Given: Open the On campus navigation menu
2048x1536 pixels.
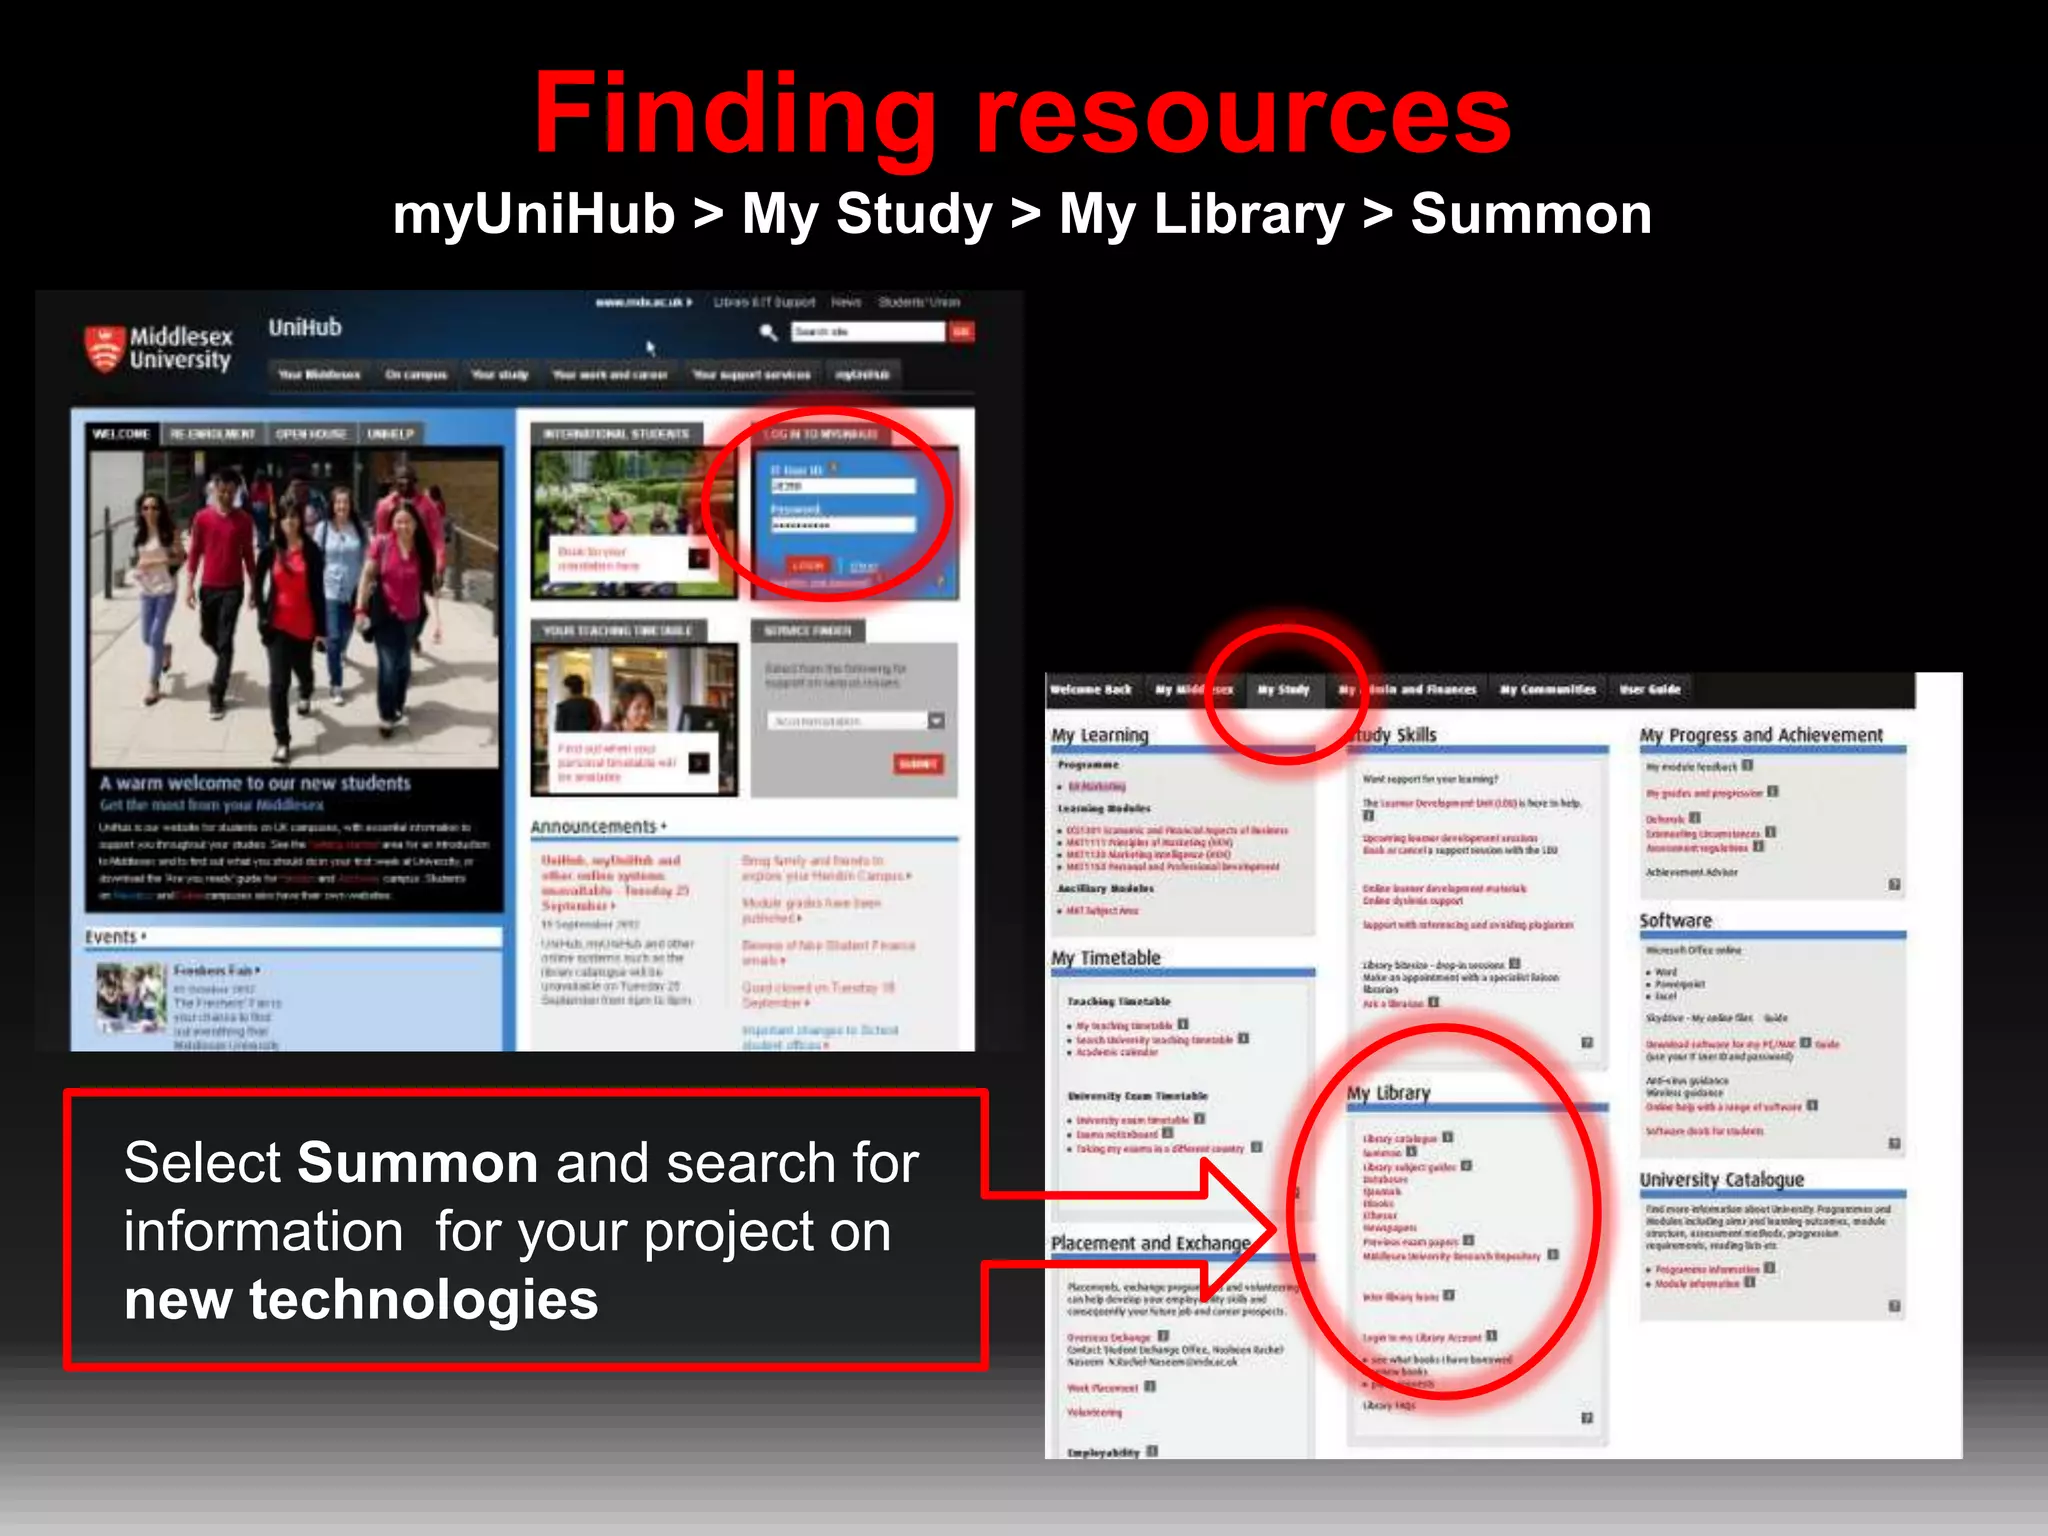Looking at the screenshot, I should pyautogui.click(x=416, y=374).
